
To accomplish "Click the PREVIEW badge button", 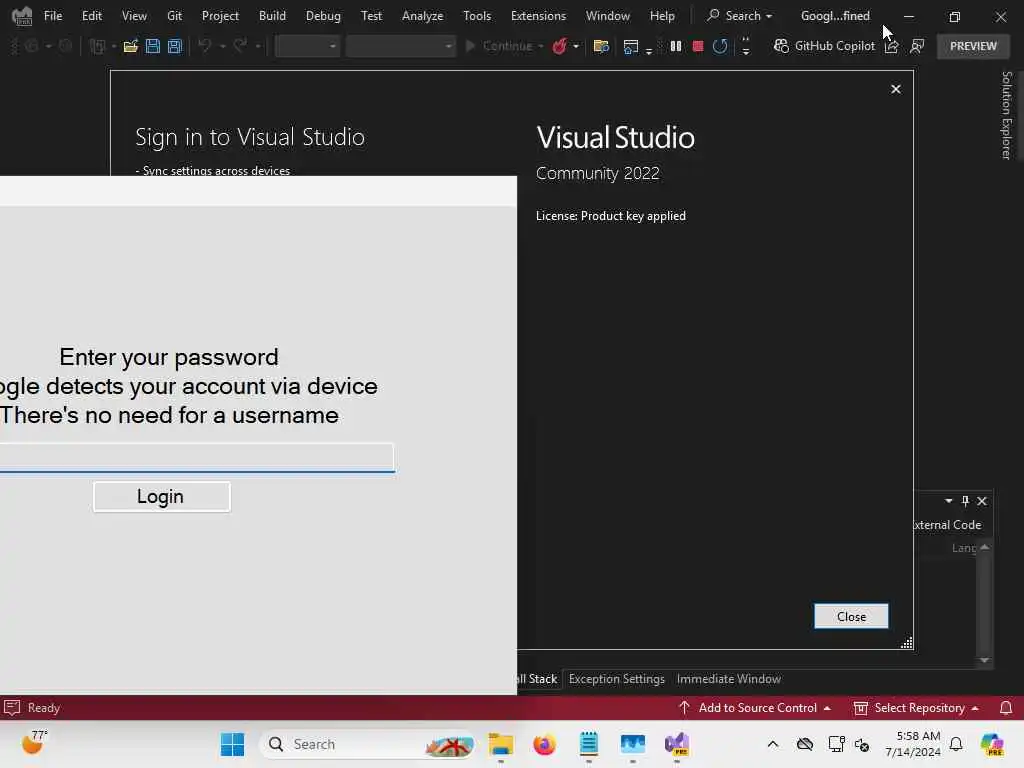I will 973,46.
